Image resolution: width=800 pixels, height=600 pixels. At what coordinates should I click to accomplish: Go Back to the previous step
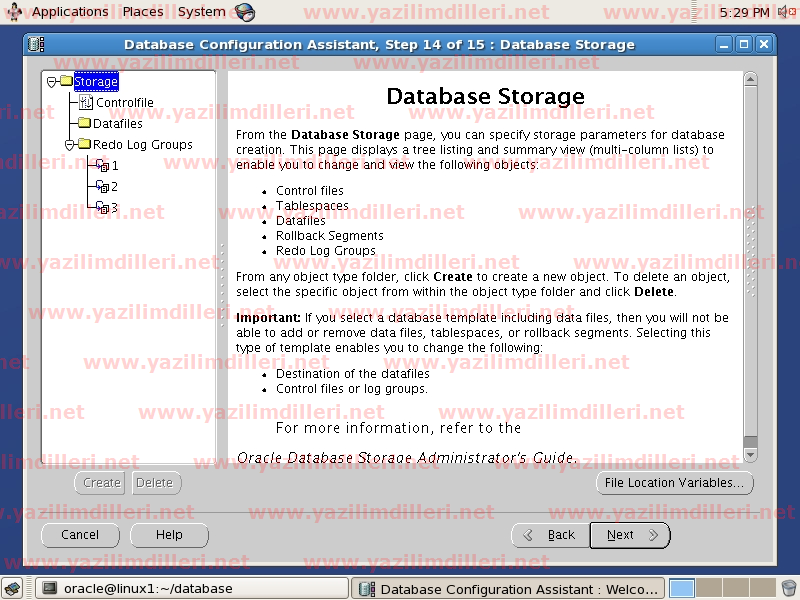coord(550,535)
